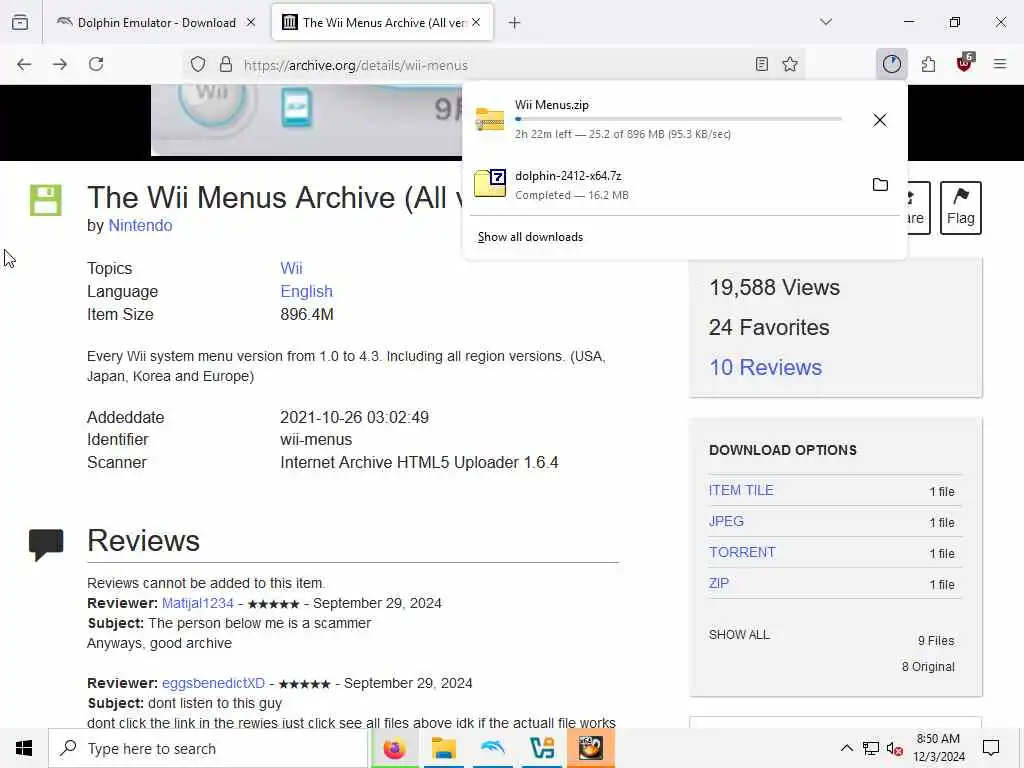
Task: Open reviewer Matijal1234 profile
Action: point(198,603)
